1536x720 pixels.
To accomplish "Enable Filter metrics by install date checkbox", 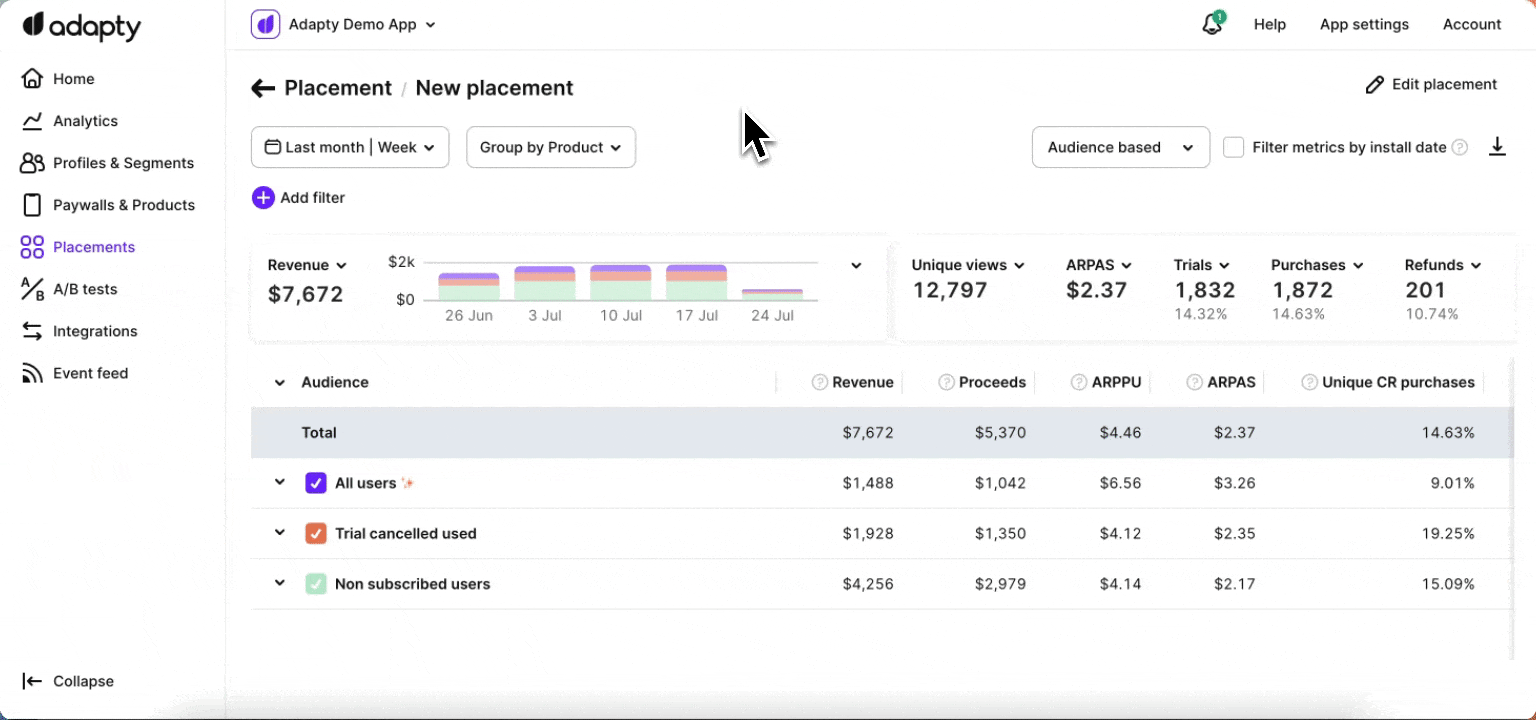I will coord(1234,147).
